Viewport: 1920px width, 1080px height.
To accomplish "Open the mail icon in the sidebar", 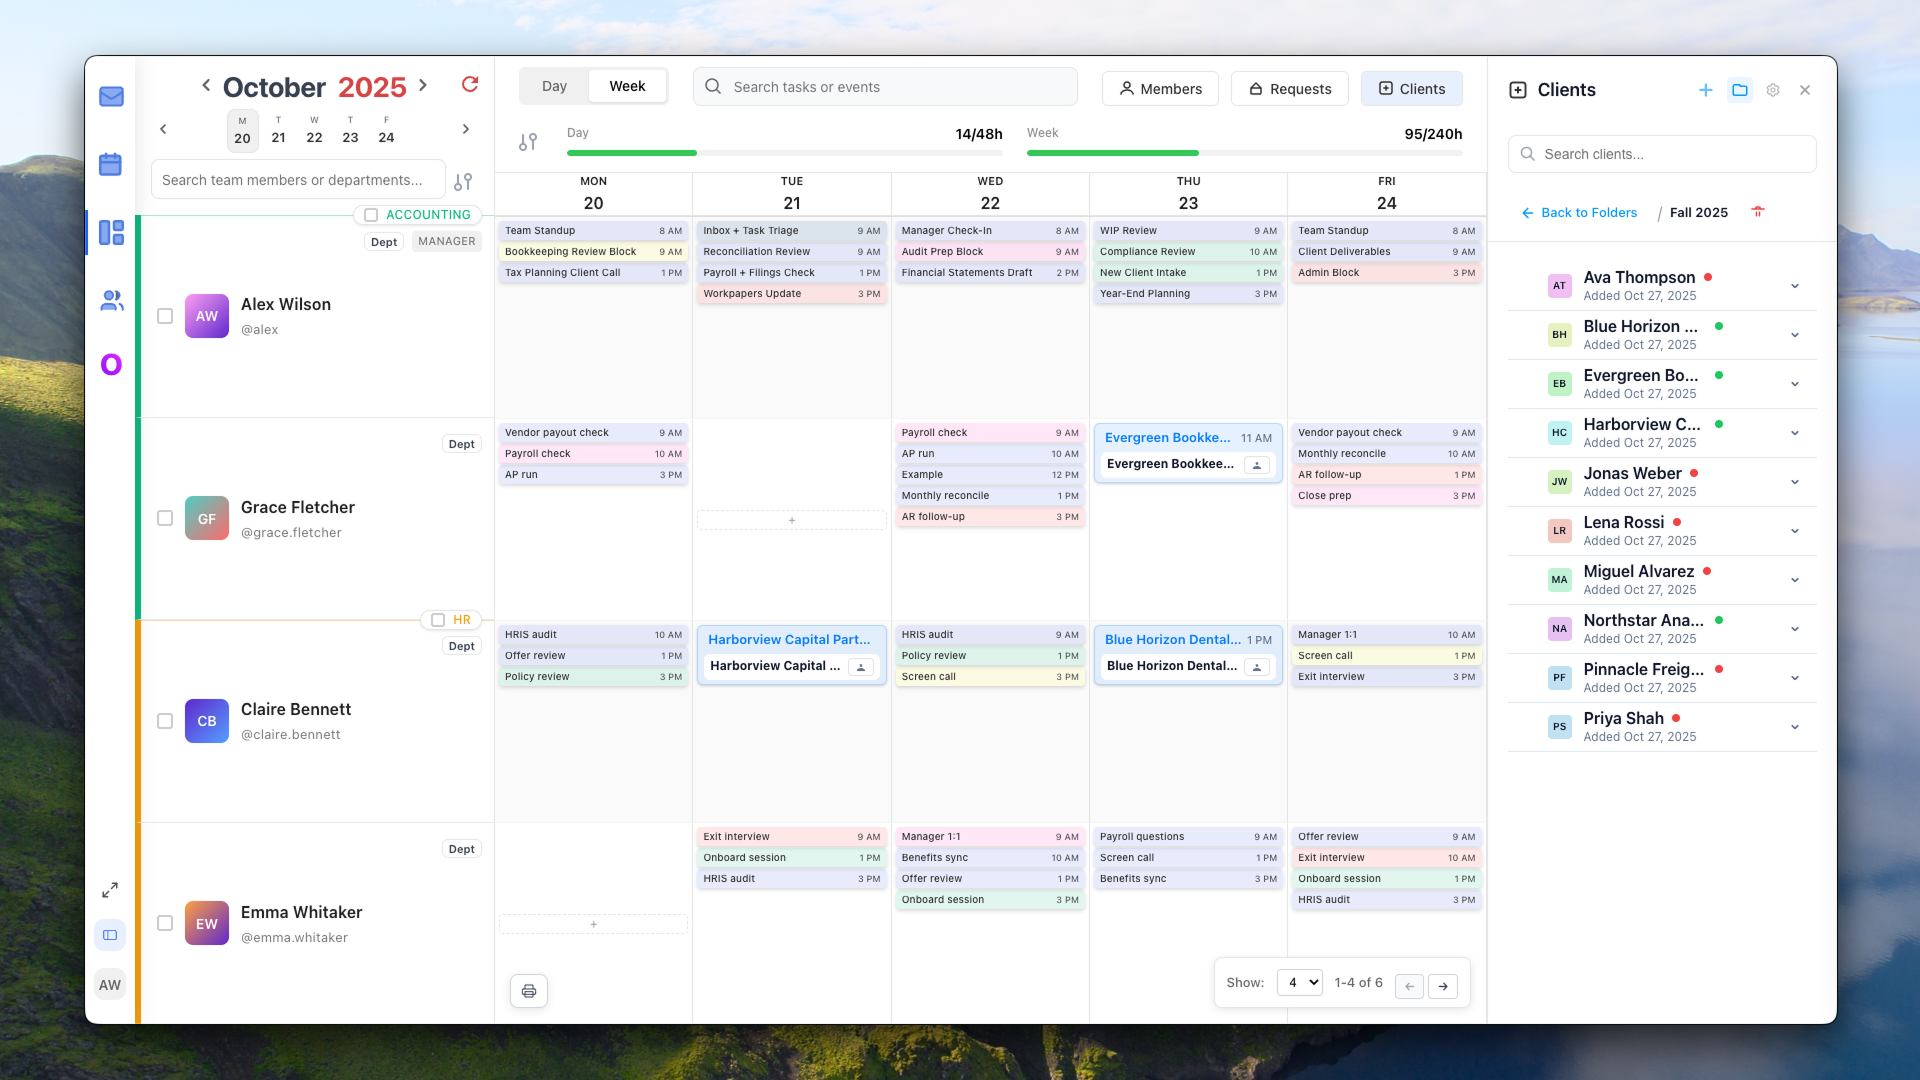I will tap(110, 96).
